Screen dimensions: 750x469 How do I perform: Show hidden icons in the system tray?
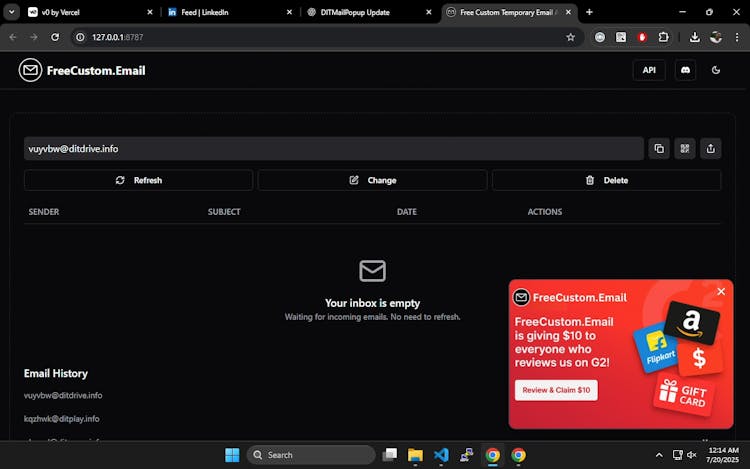[658, 455]
